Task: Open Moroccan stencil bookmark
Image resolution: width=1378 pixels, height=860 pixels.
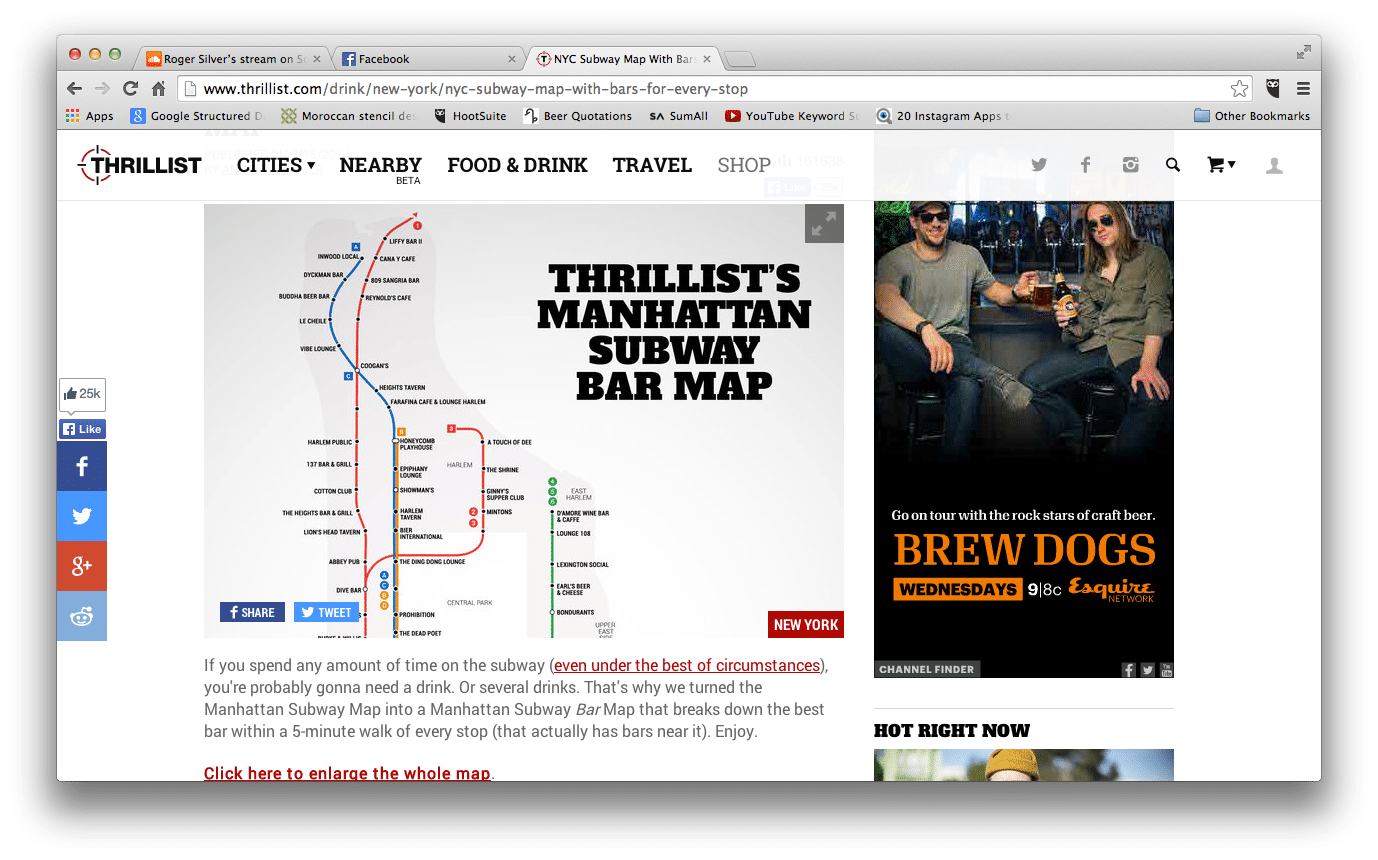Action: (349, 116)
